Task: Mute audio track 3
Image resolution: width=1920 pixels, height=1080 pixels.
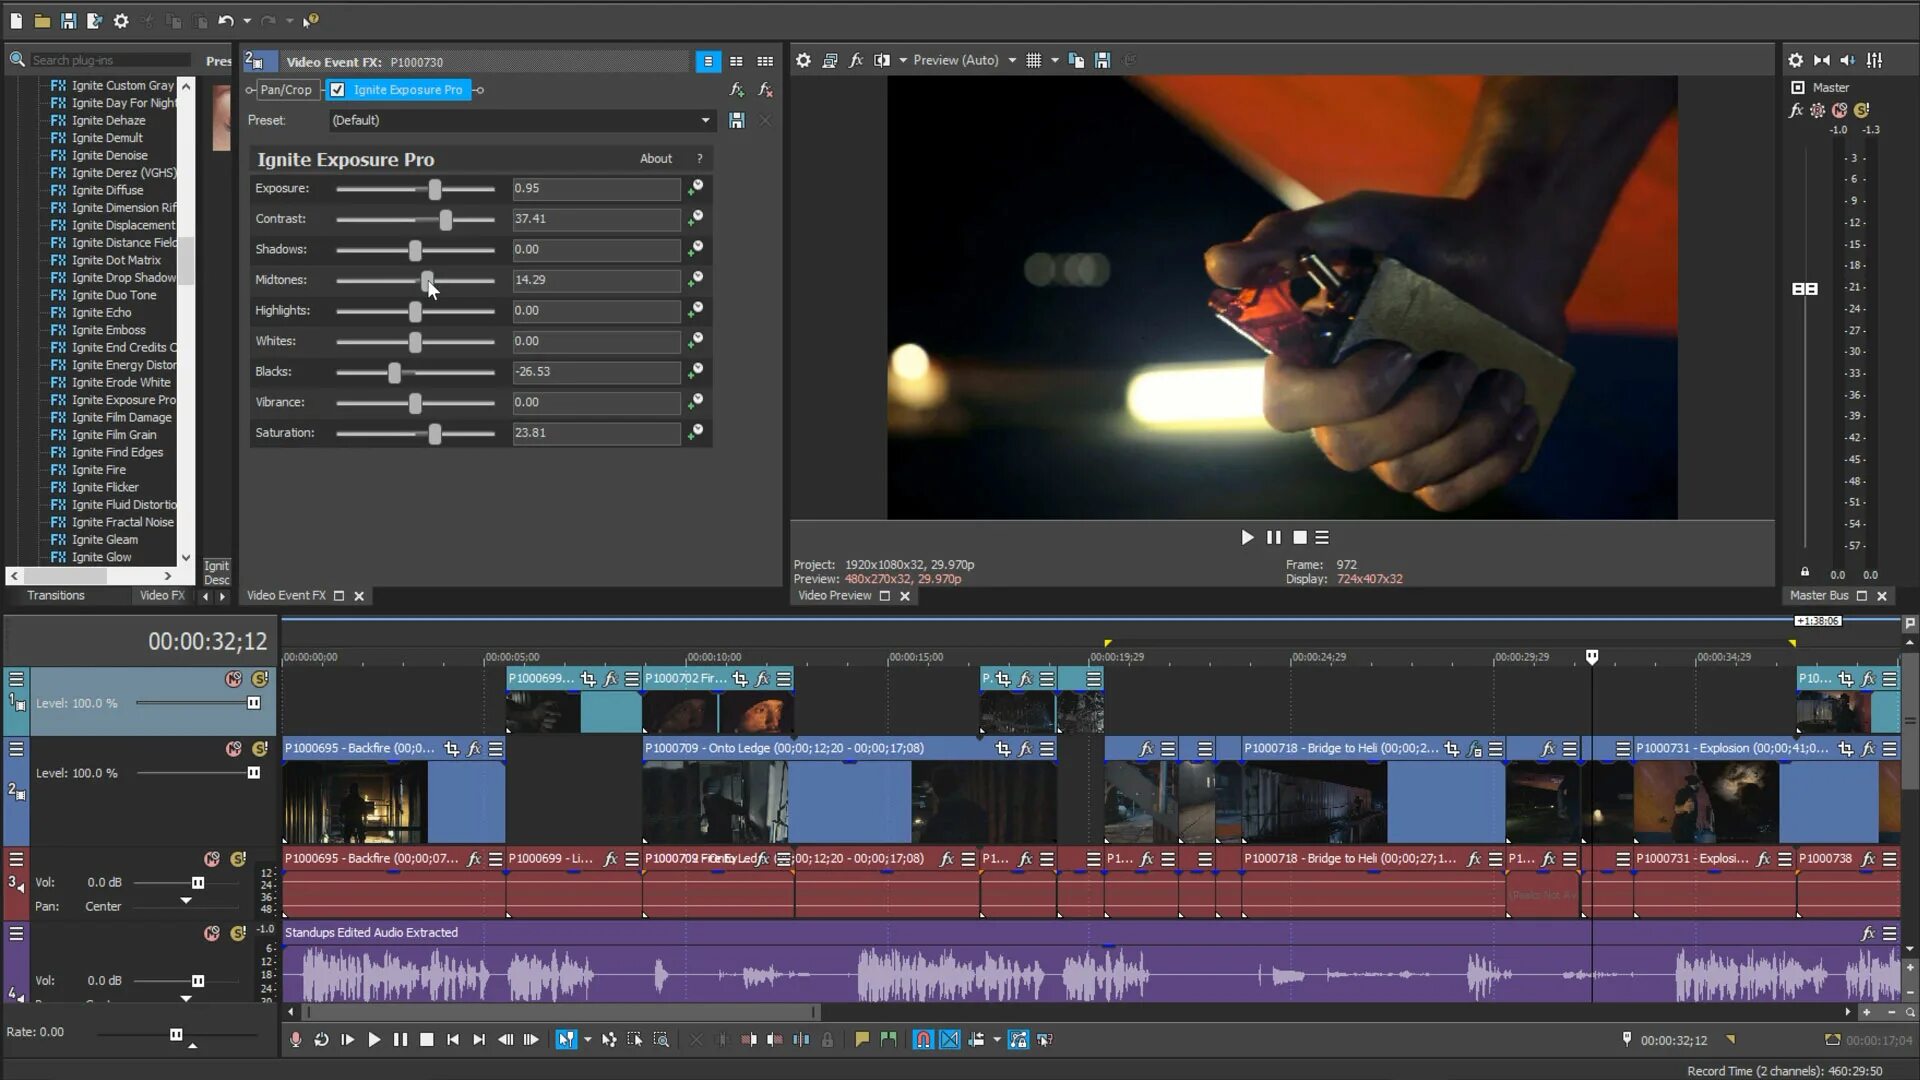Action: (x=212, y=859)
